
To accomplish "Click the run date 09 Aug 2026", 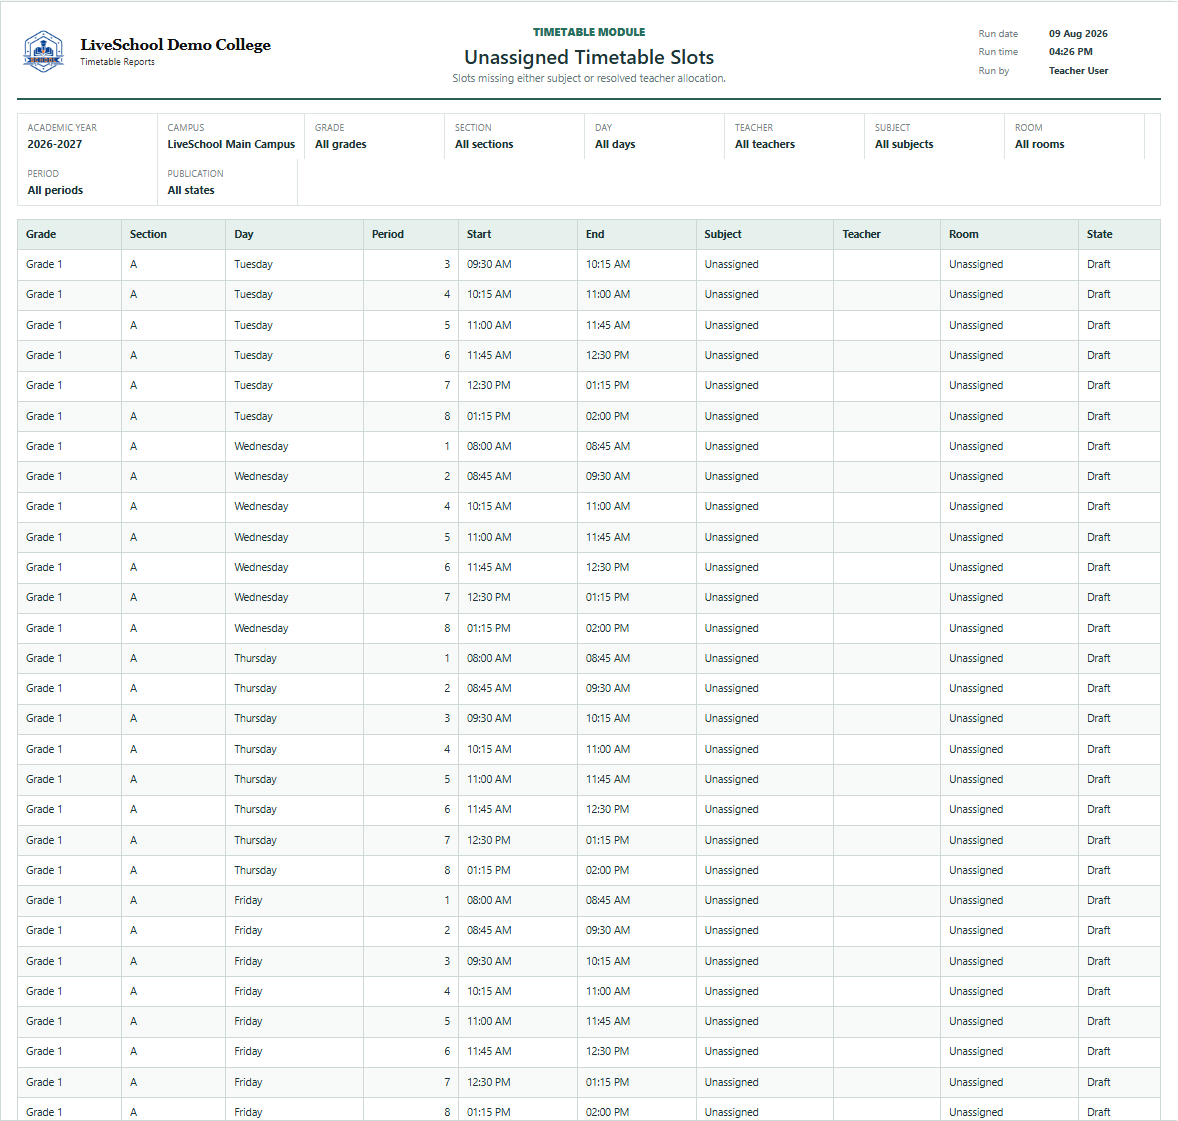I will (1078, 34).
